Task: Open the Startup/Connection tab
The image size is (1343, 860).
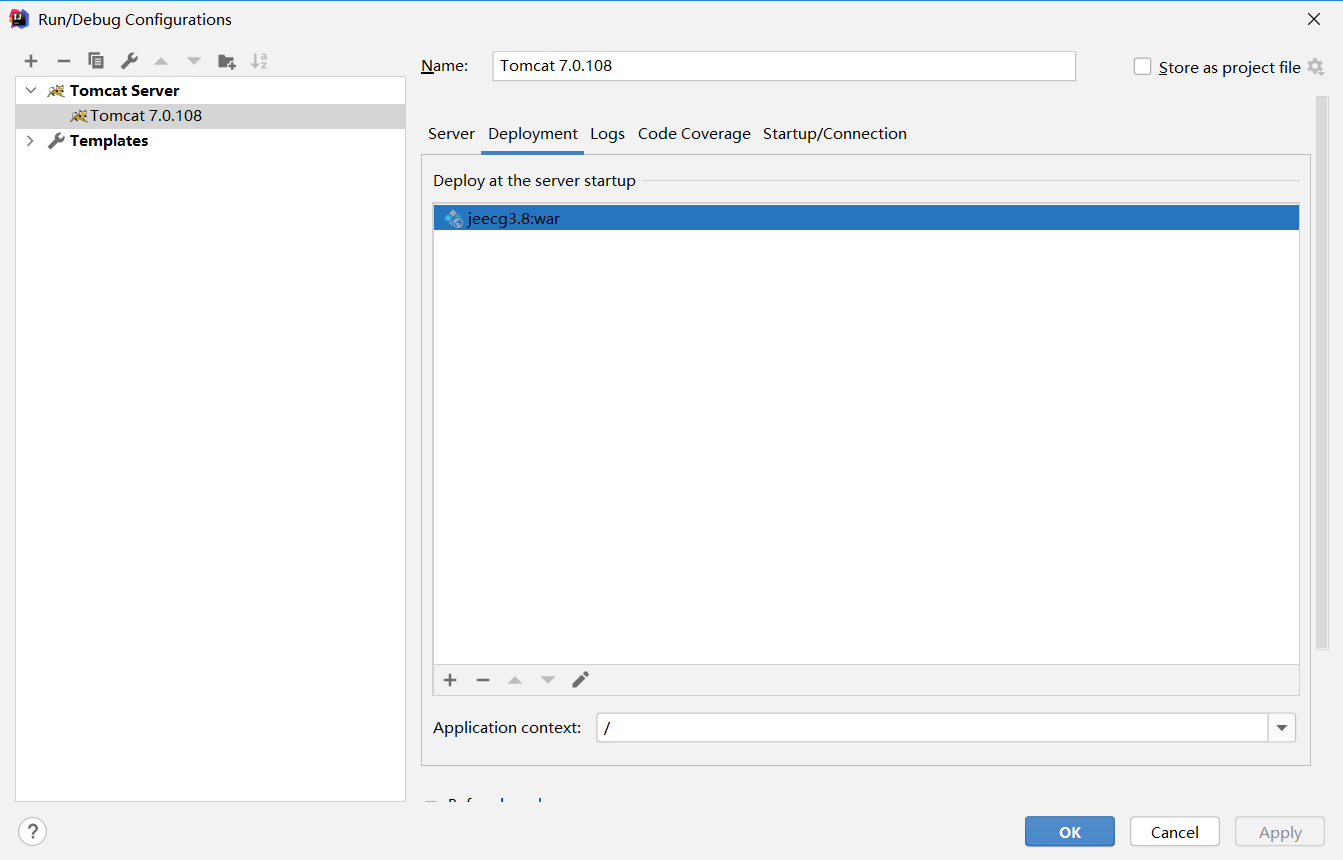Action: pyautogui.click(x=835, y=134)
